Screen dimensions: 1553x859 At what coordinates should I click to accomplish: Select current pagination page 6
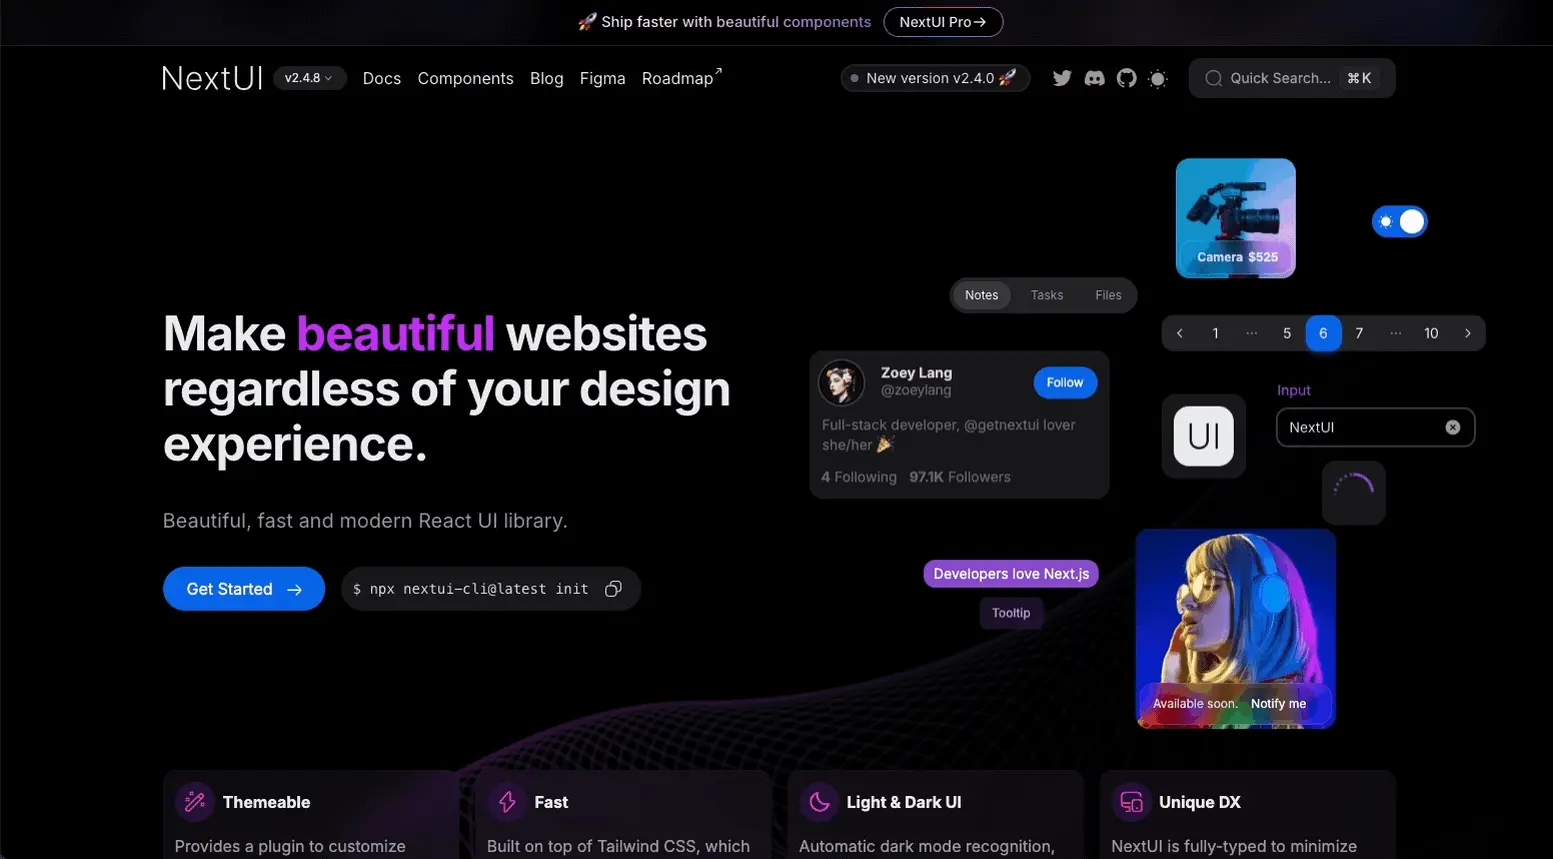click(x=1323, y=333)
